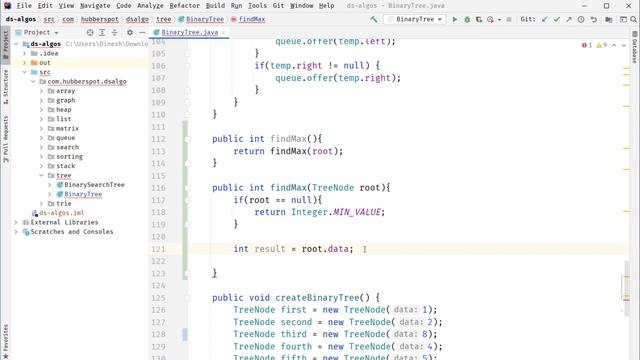Run with Coverage icon
This screenshot has height=360, width=640.
point(479,19)
